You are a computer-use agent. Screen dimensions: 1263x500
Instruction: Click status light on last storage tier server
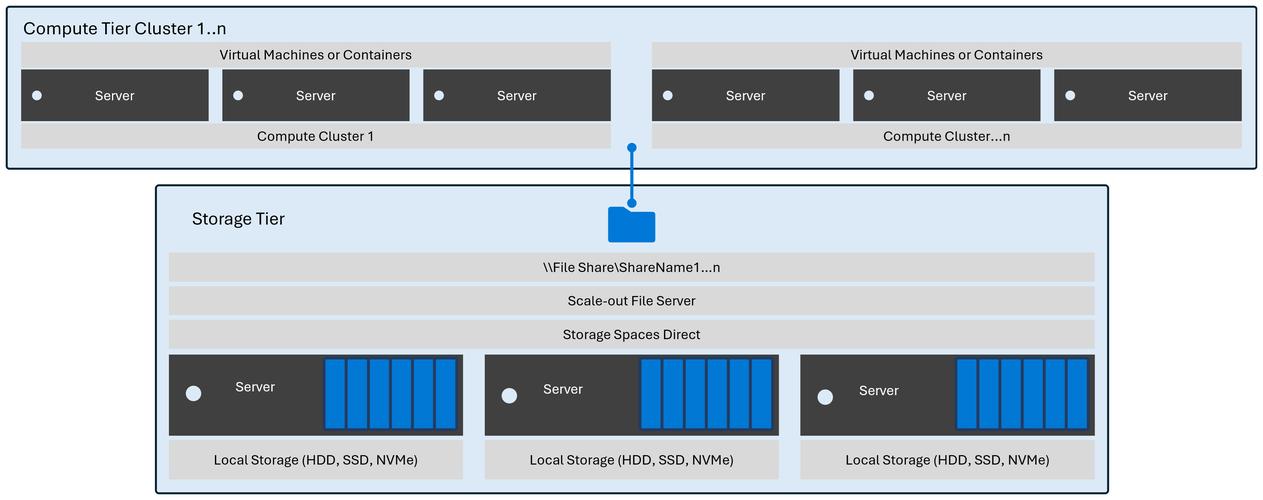point(825,397)
